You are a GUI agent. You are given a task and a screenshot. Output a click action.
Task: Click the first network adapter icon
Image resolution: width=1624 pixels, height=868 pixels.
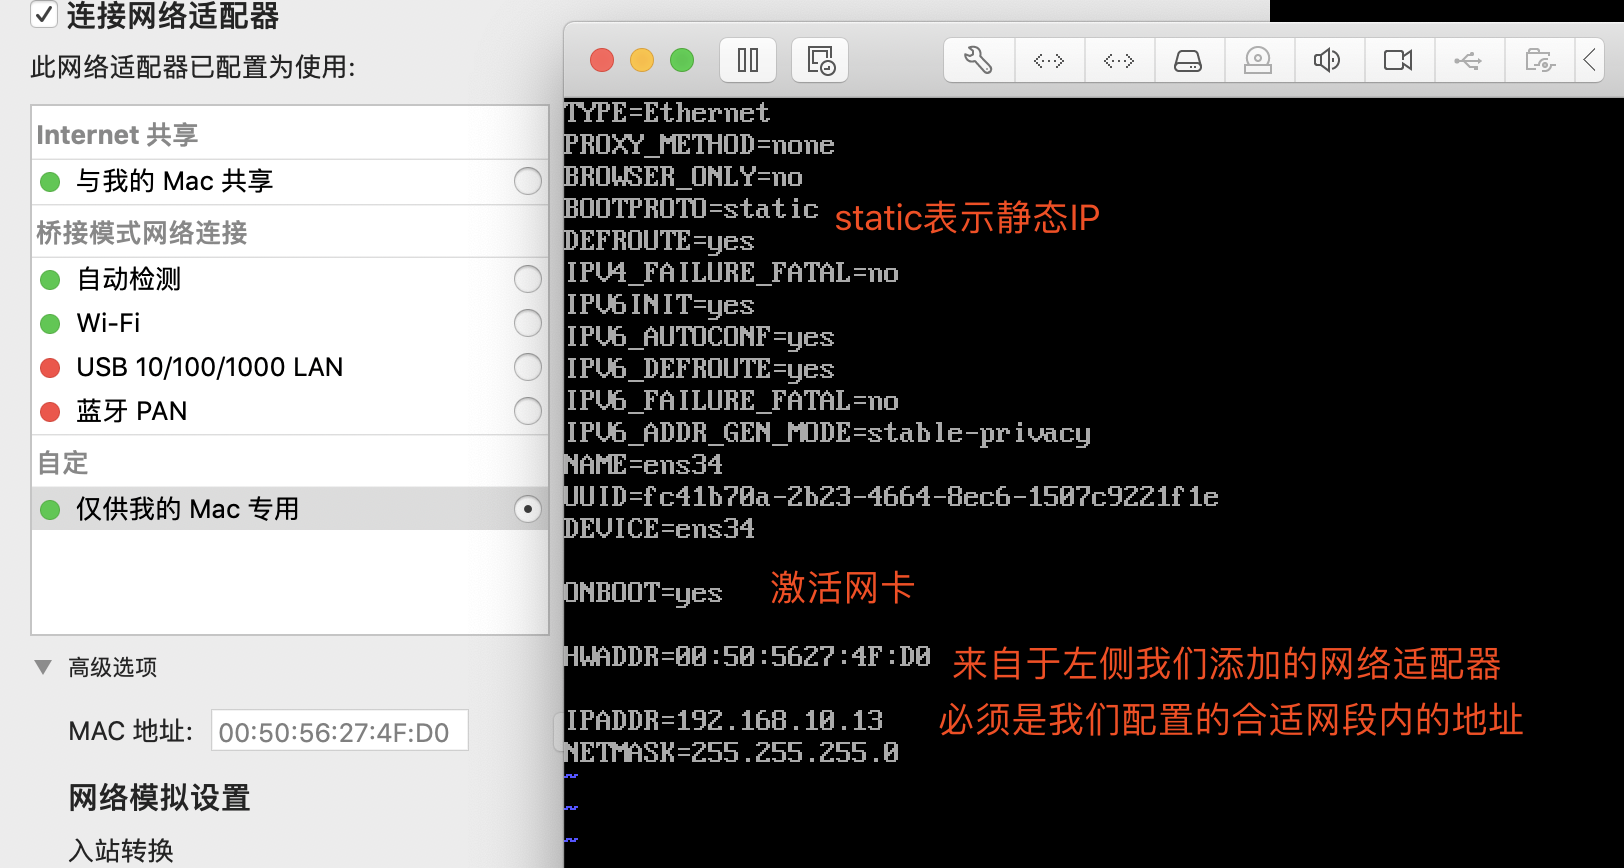[1049, 60]
